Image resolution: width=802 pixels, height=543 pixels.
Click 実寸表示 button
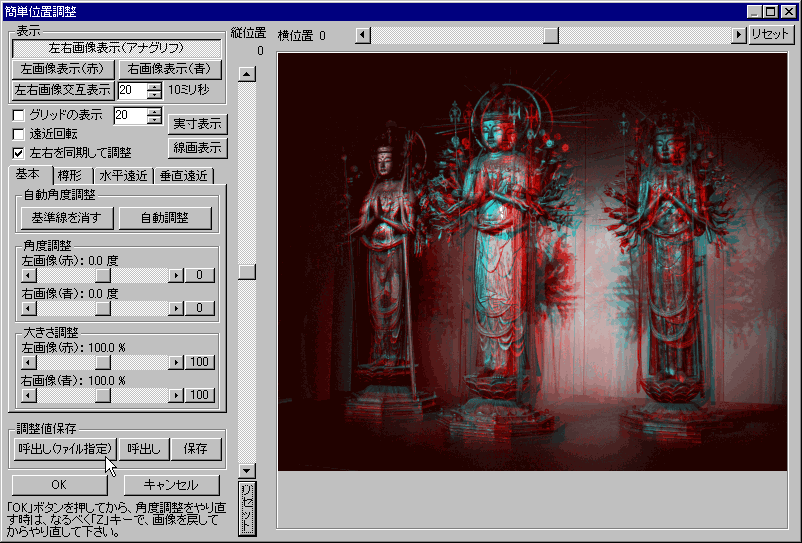tap(197, 124)
